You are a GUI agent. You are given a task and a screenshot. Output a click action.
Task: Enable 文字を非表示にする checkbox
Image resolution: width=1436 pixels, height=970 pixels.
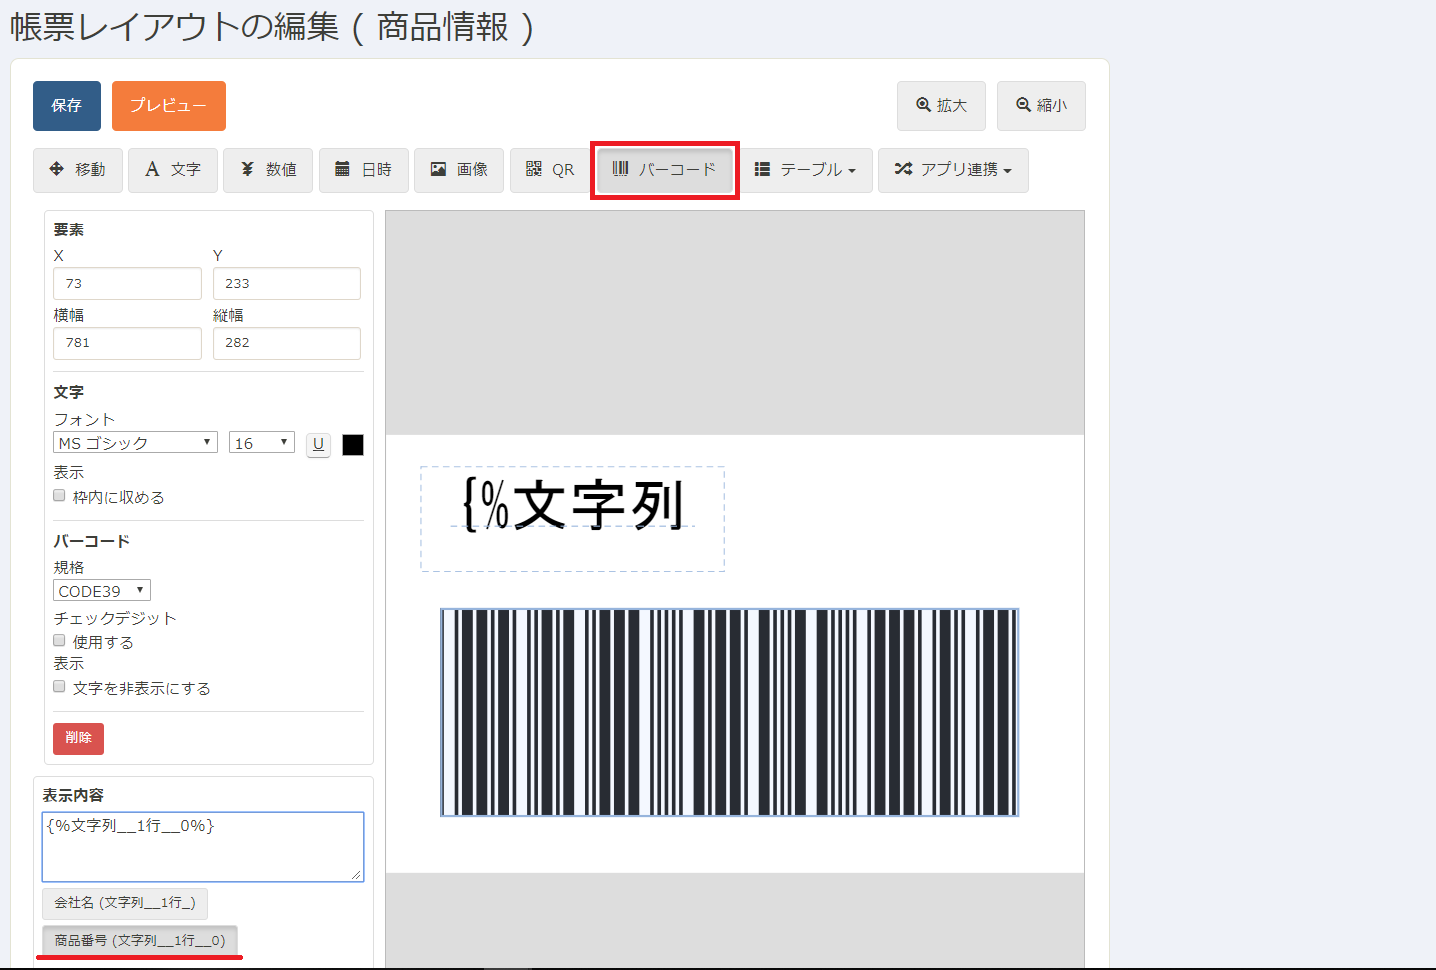tap(59, 687)
